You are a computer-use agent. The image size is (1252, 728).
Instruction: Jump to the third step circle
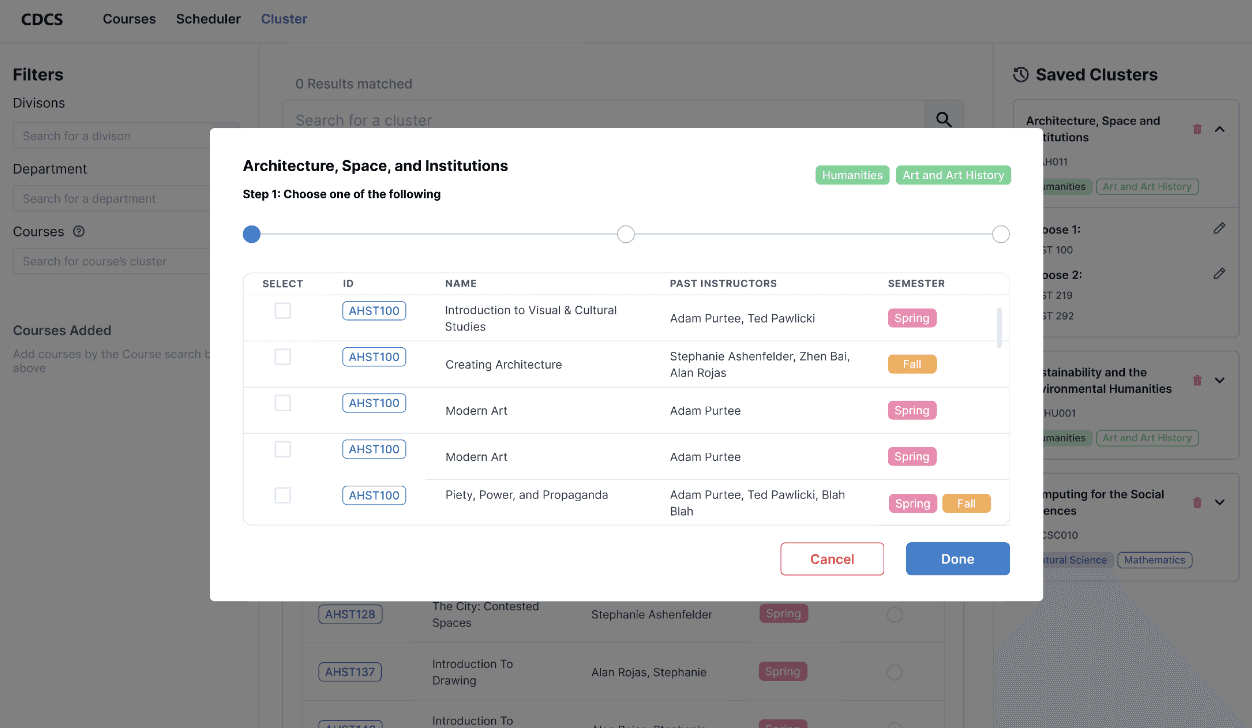click(x=1001, y=234)
